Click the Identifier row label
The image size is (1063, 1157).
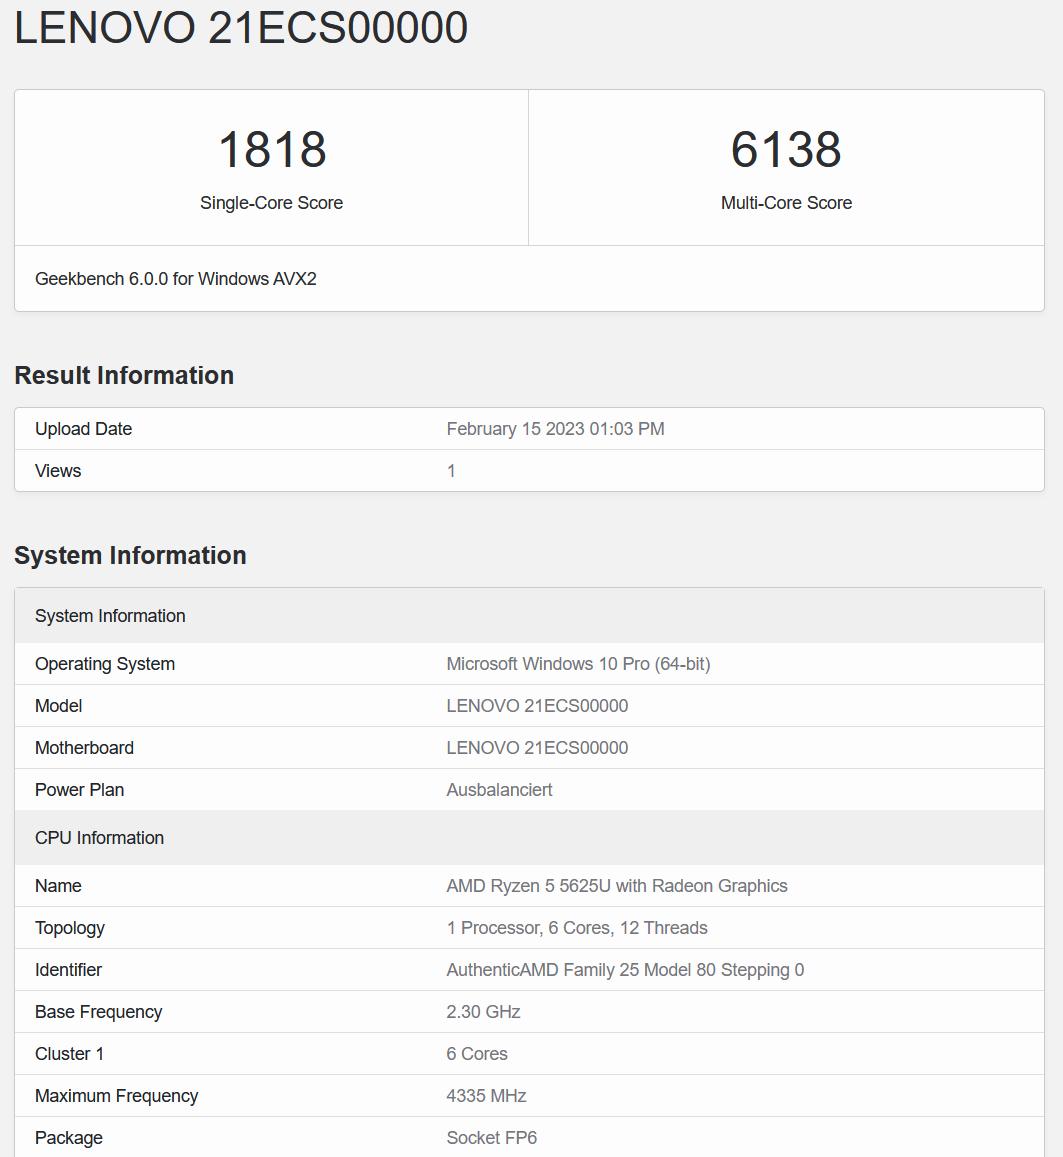point(68,970)
